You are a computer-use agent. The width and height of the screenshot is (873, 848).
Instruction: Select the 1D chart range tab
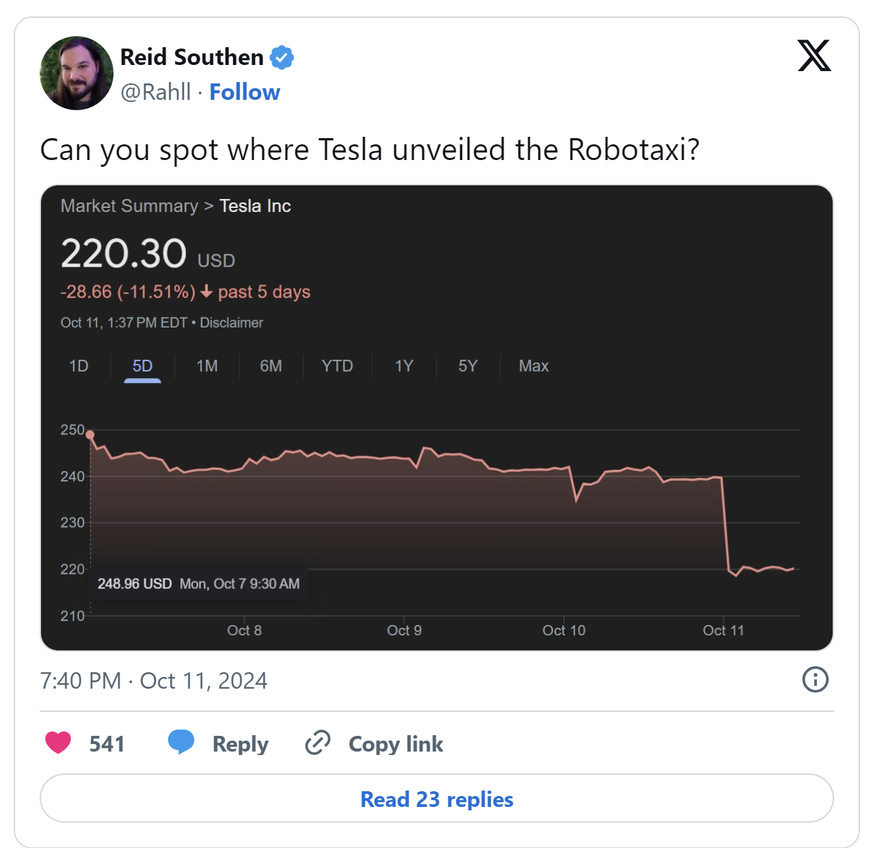pos(79,366)
